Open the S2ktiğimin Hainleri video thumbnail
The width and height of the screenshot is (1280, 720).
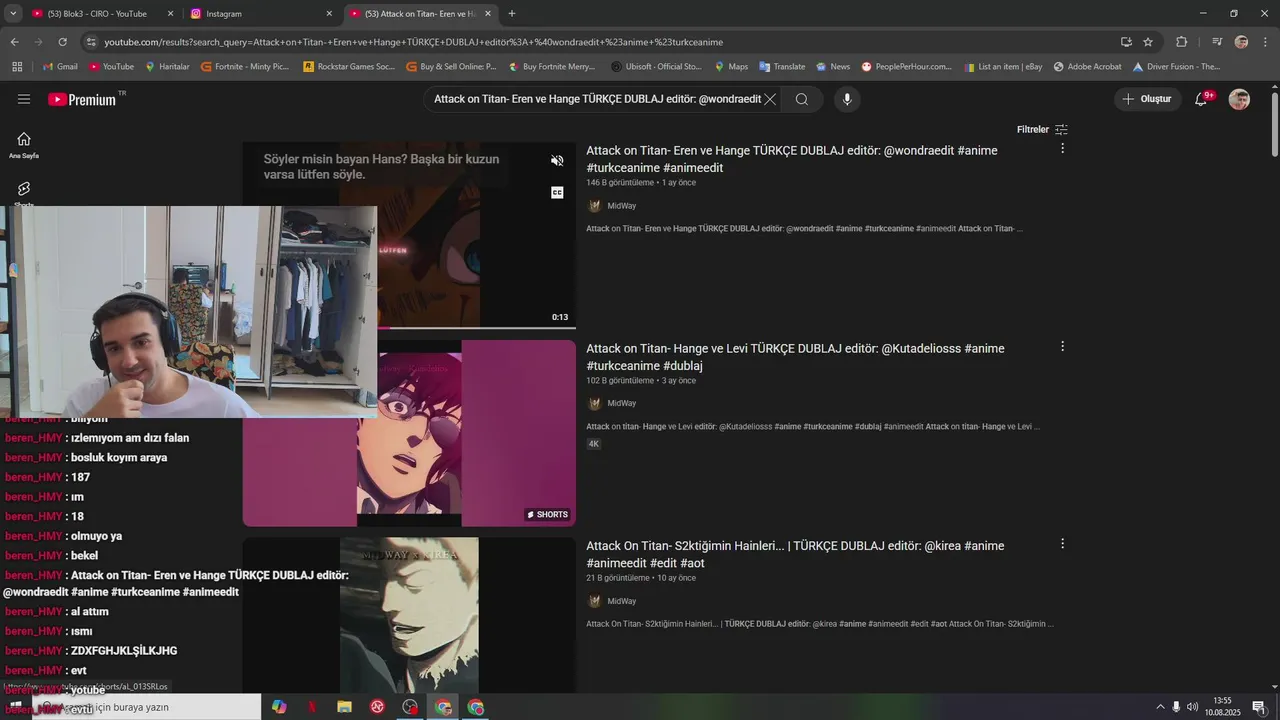(x=409, y=615)
